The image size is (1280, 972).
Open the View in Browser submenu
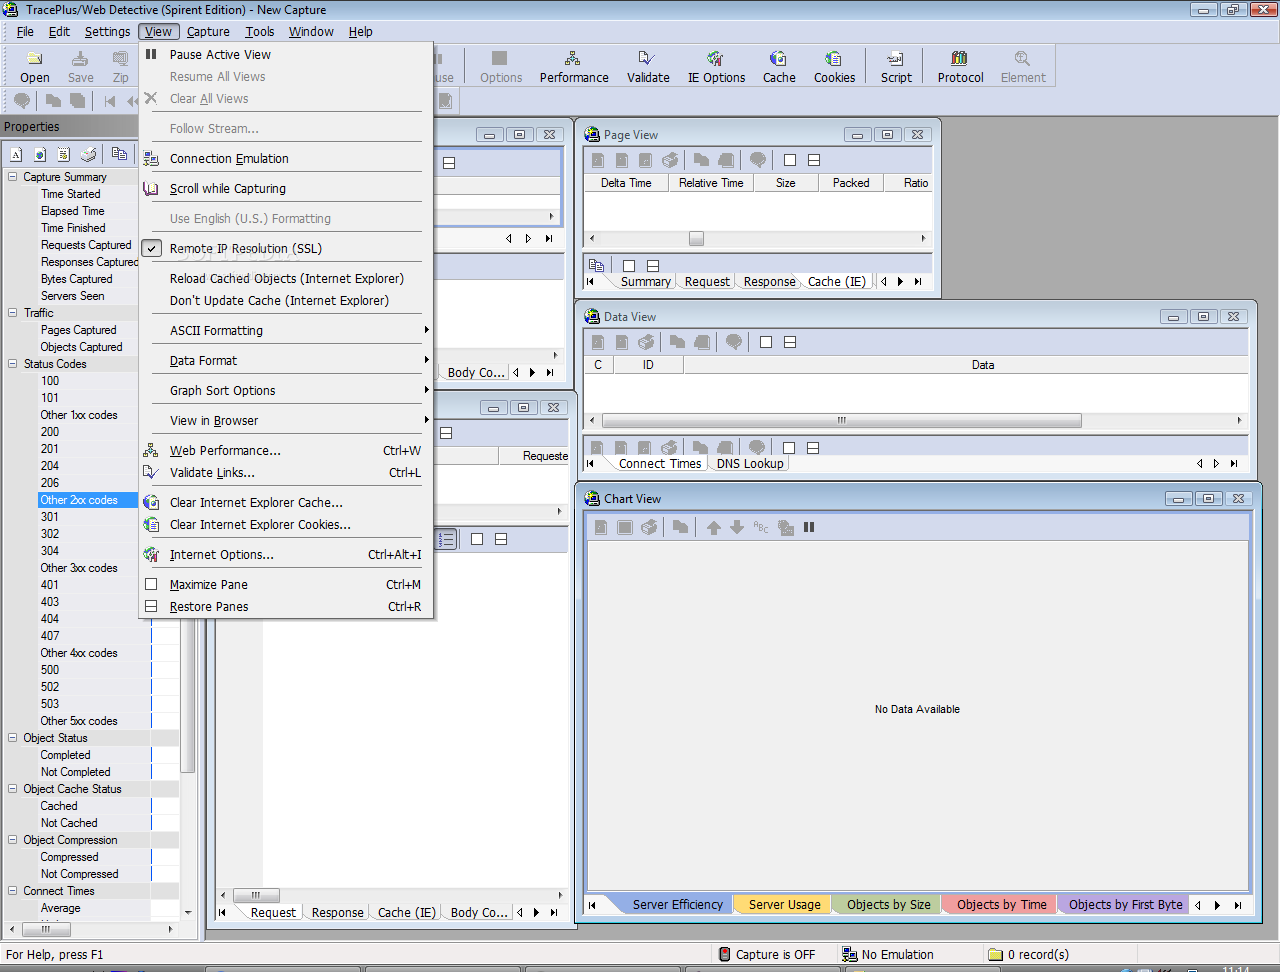286,420
